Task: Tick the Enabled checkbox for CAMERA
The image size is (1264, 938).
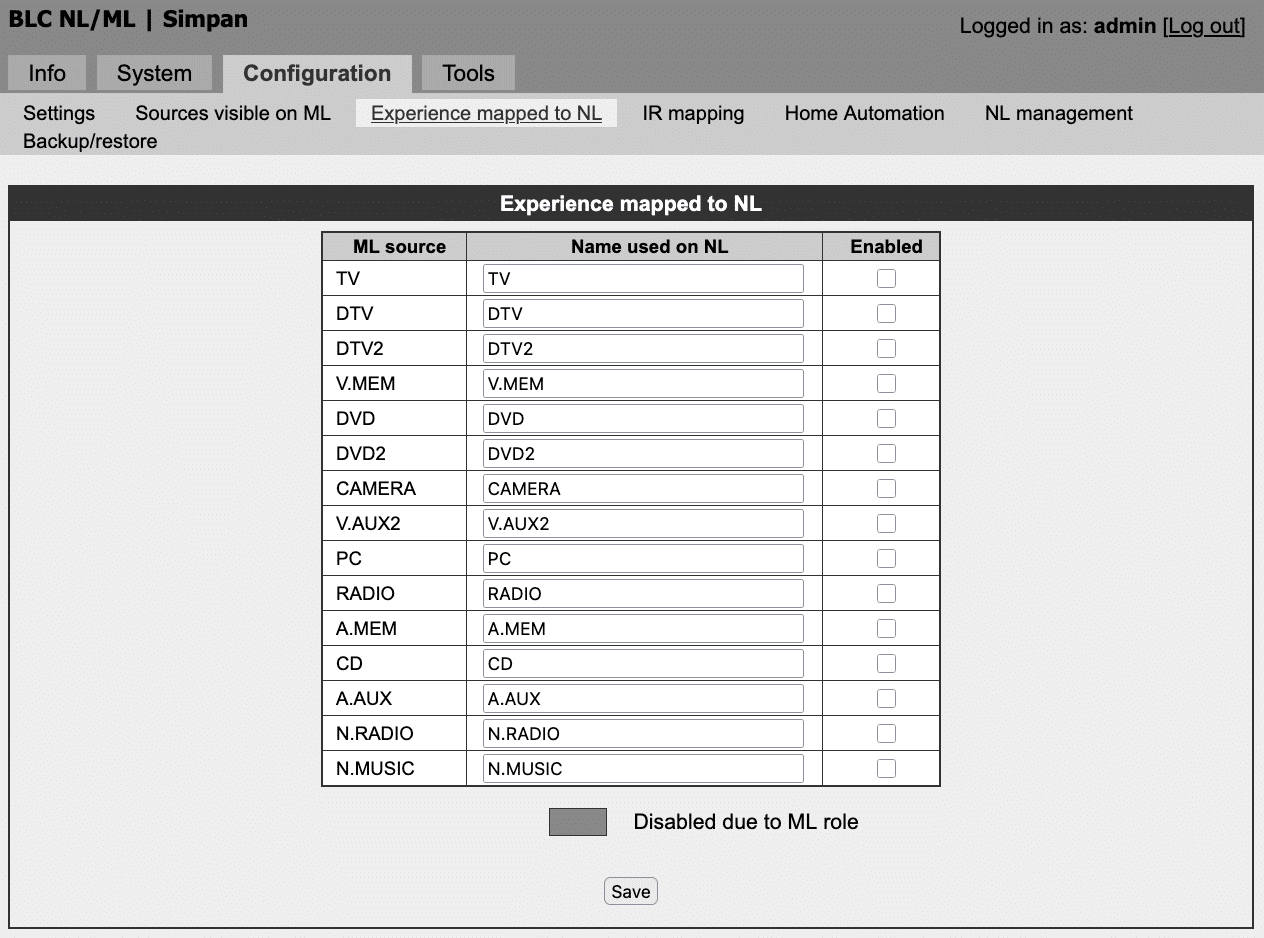Action: pyautogui.click(x=886, y=489)
